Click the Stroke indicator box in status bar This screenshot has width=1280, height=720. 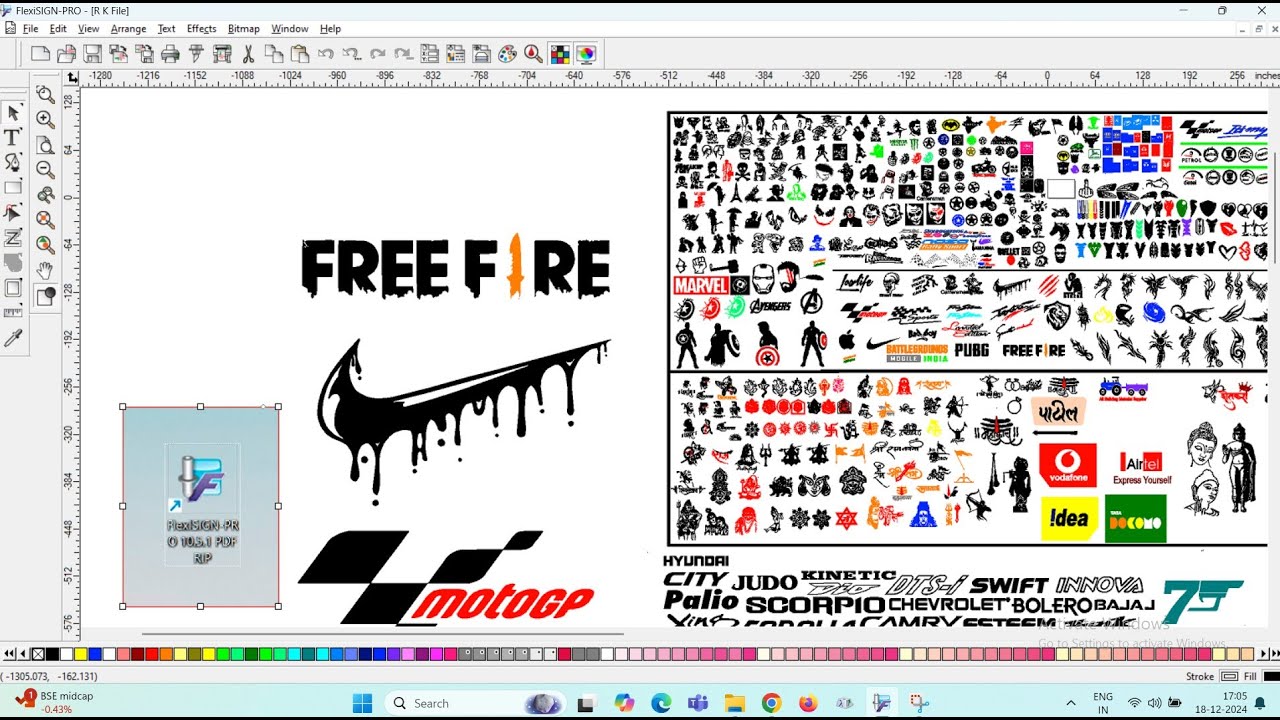[1229, 677]
